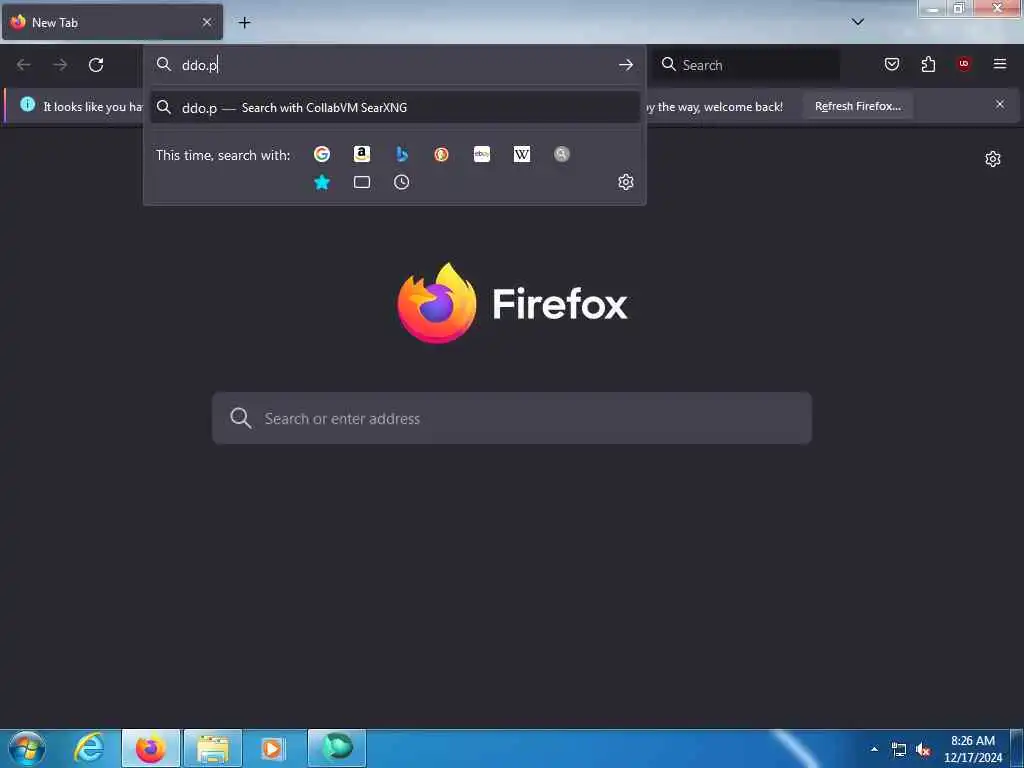Expand the list all tabs chevron
1024x768 pixels.
[x=858, y=22]
